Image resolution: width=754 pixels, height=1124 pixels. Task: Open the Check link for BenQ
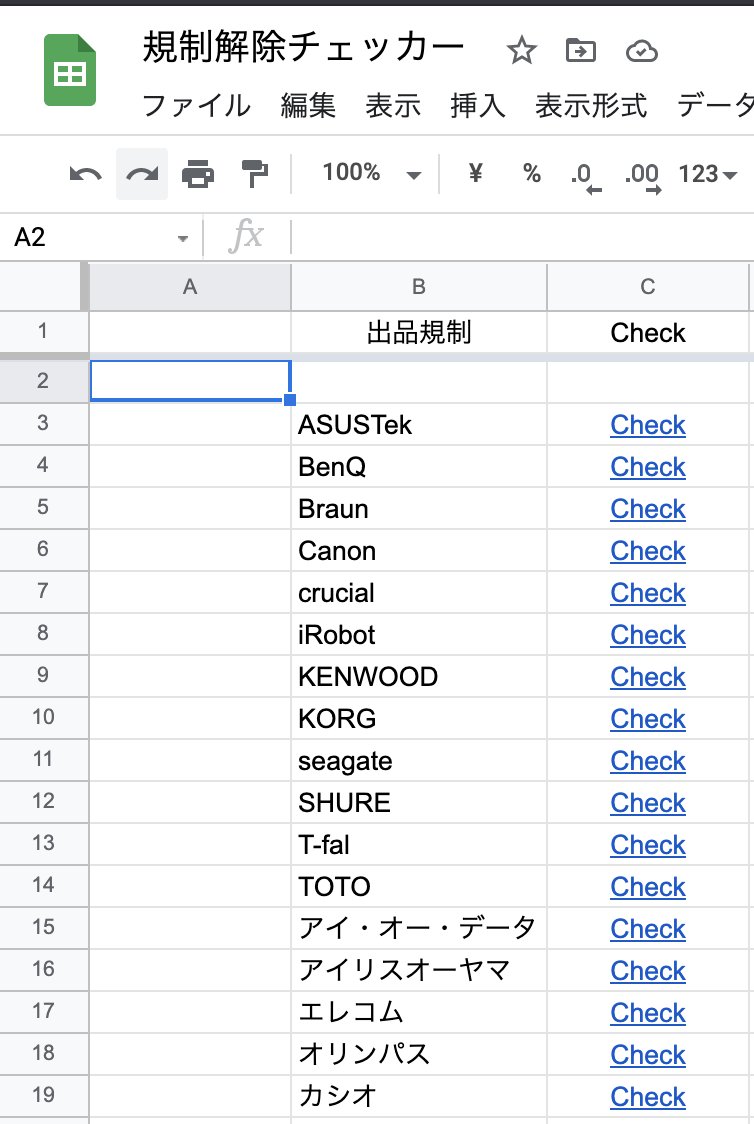648,467
